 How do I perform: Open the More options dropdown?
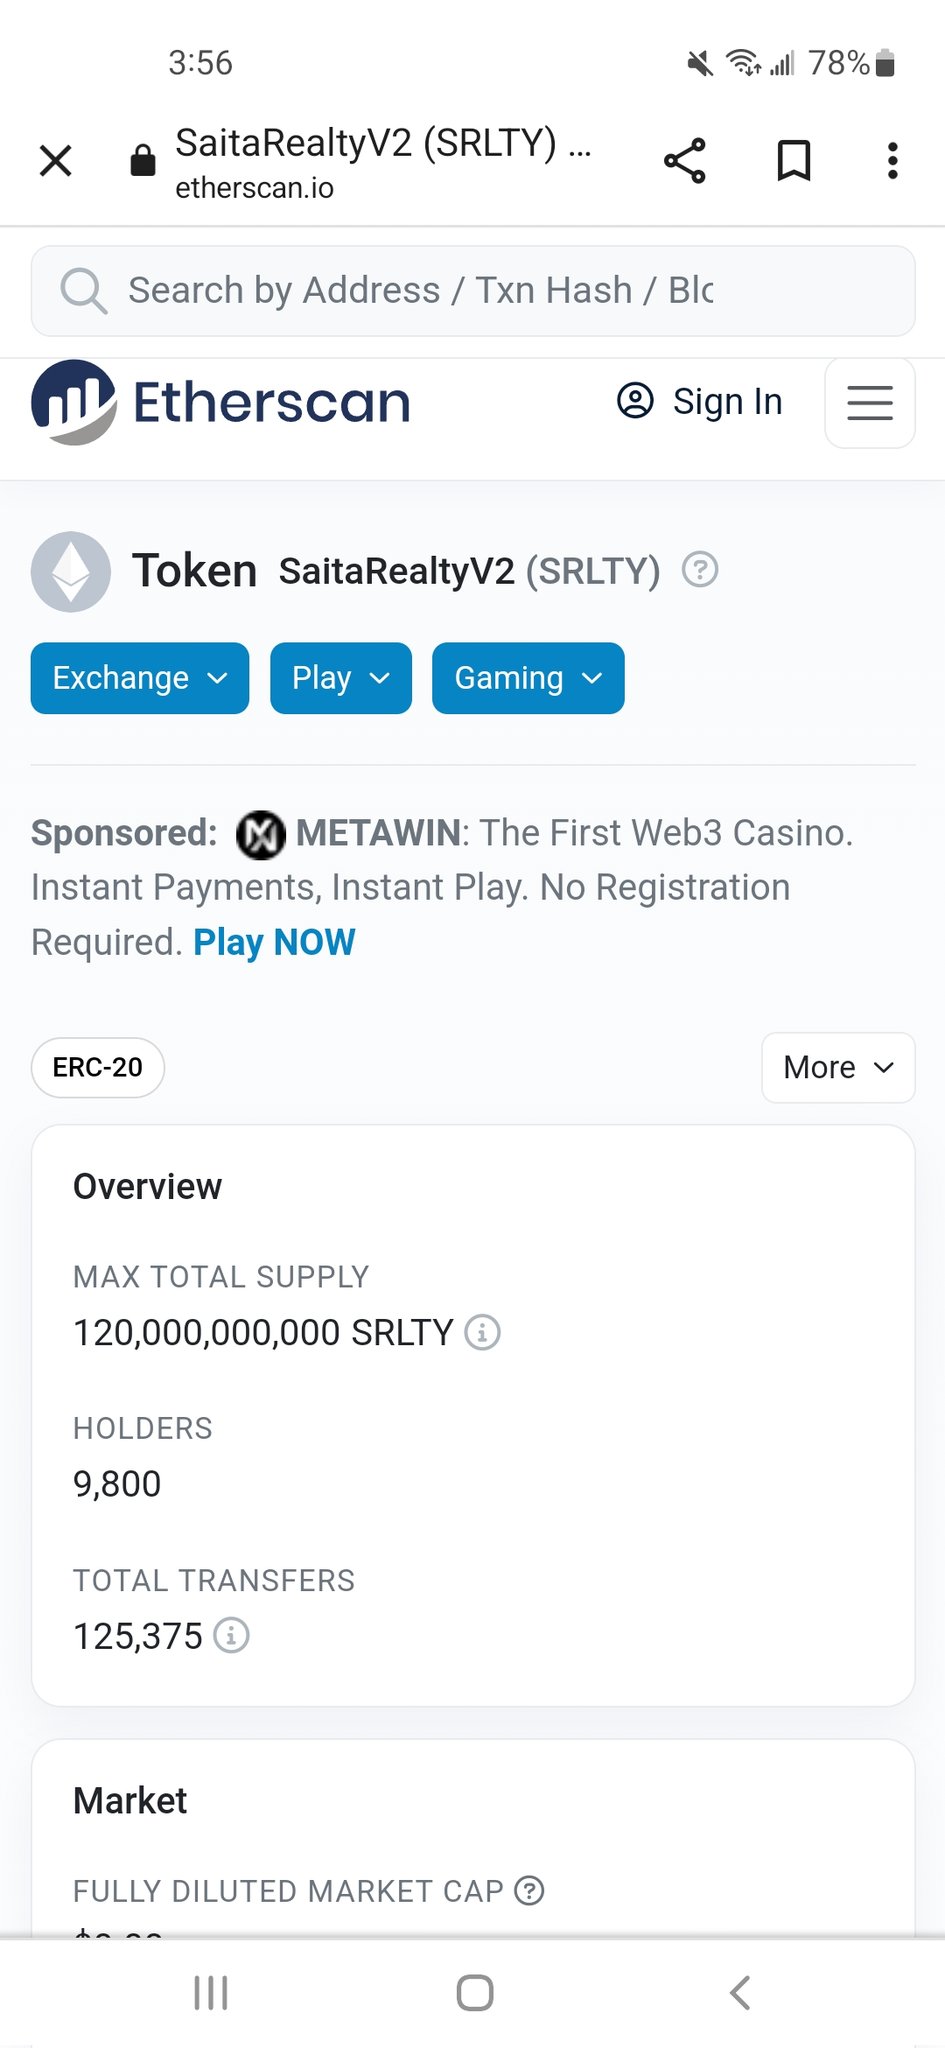coord(838,1068)
